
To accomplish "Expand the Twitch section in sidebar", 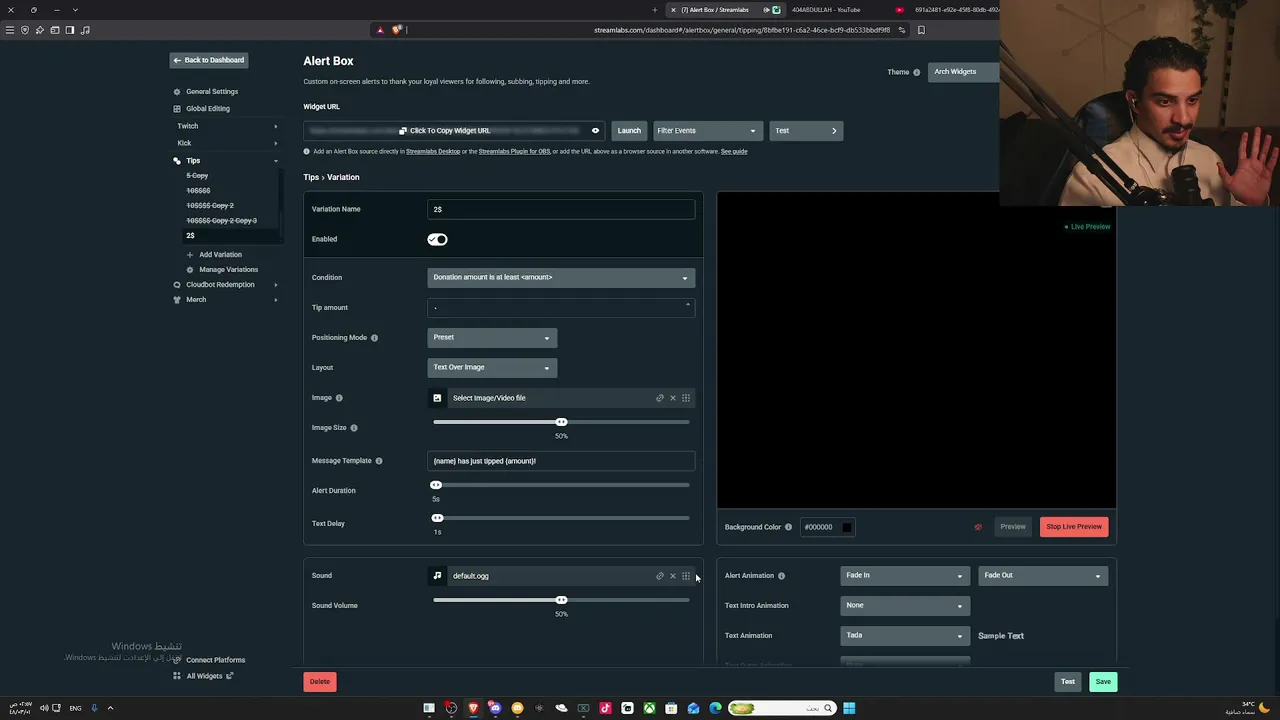I will 227,126.
